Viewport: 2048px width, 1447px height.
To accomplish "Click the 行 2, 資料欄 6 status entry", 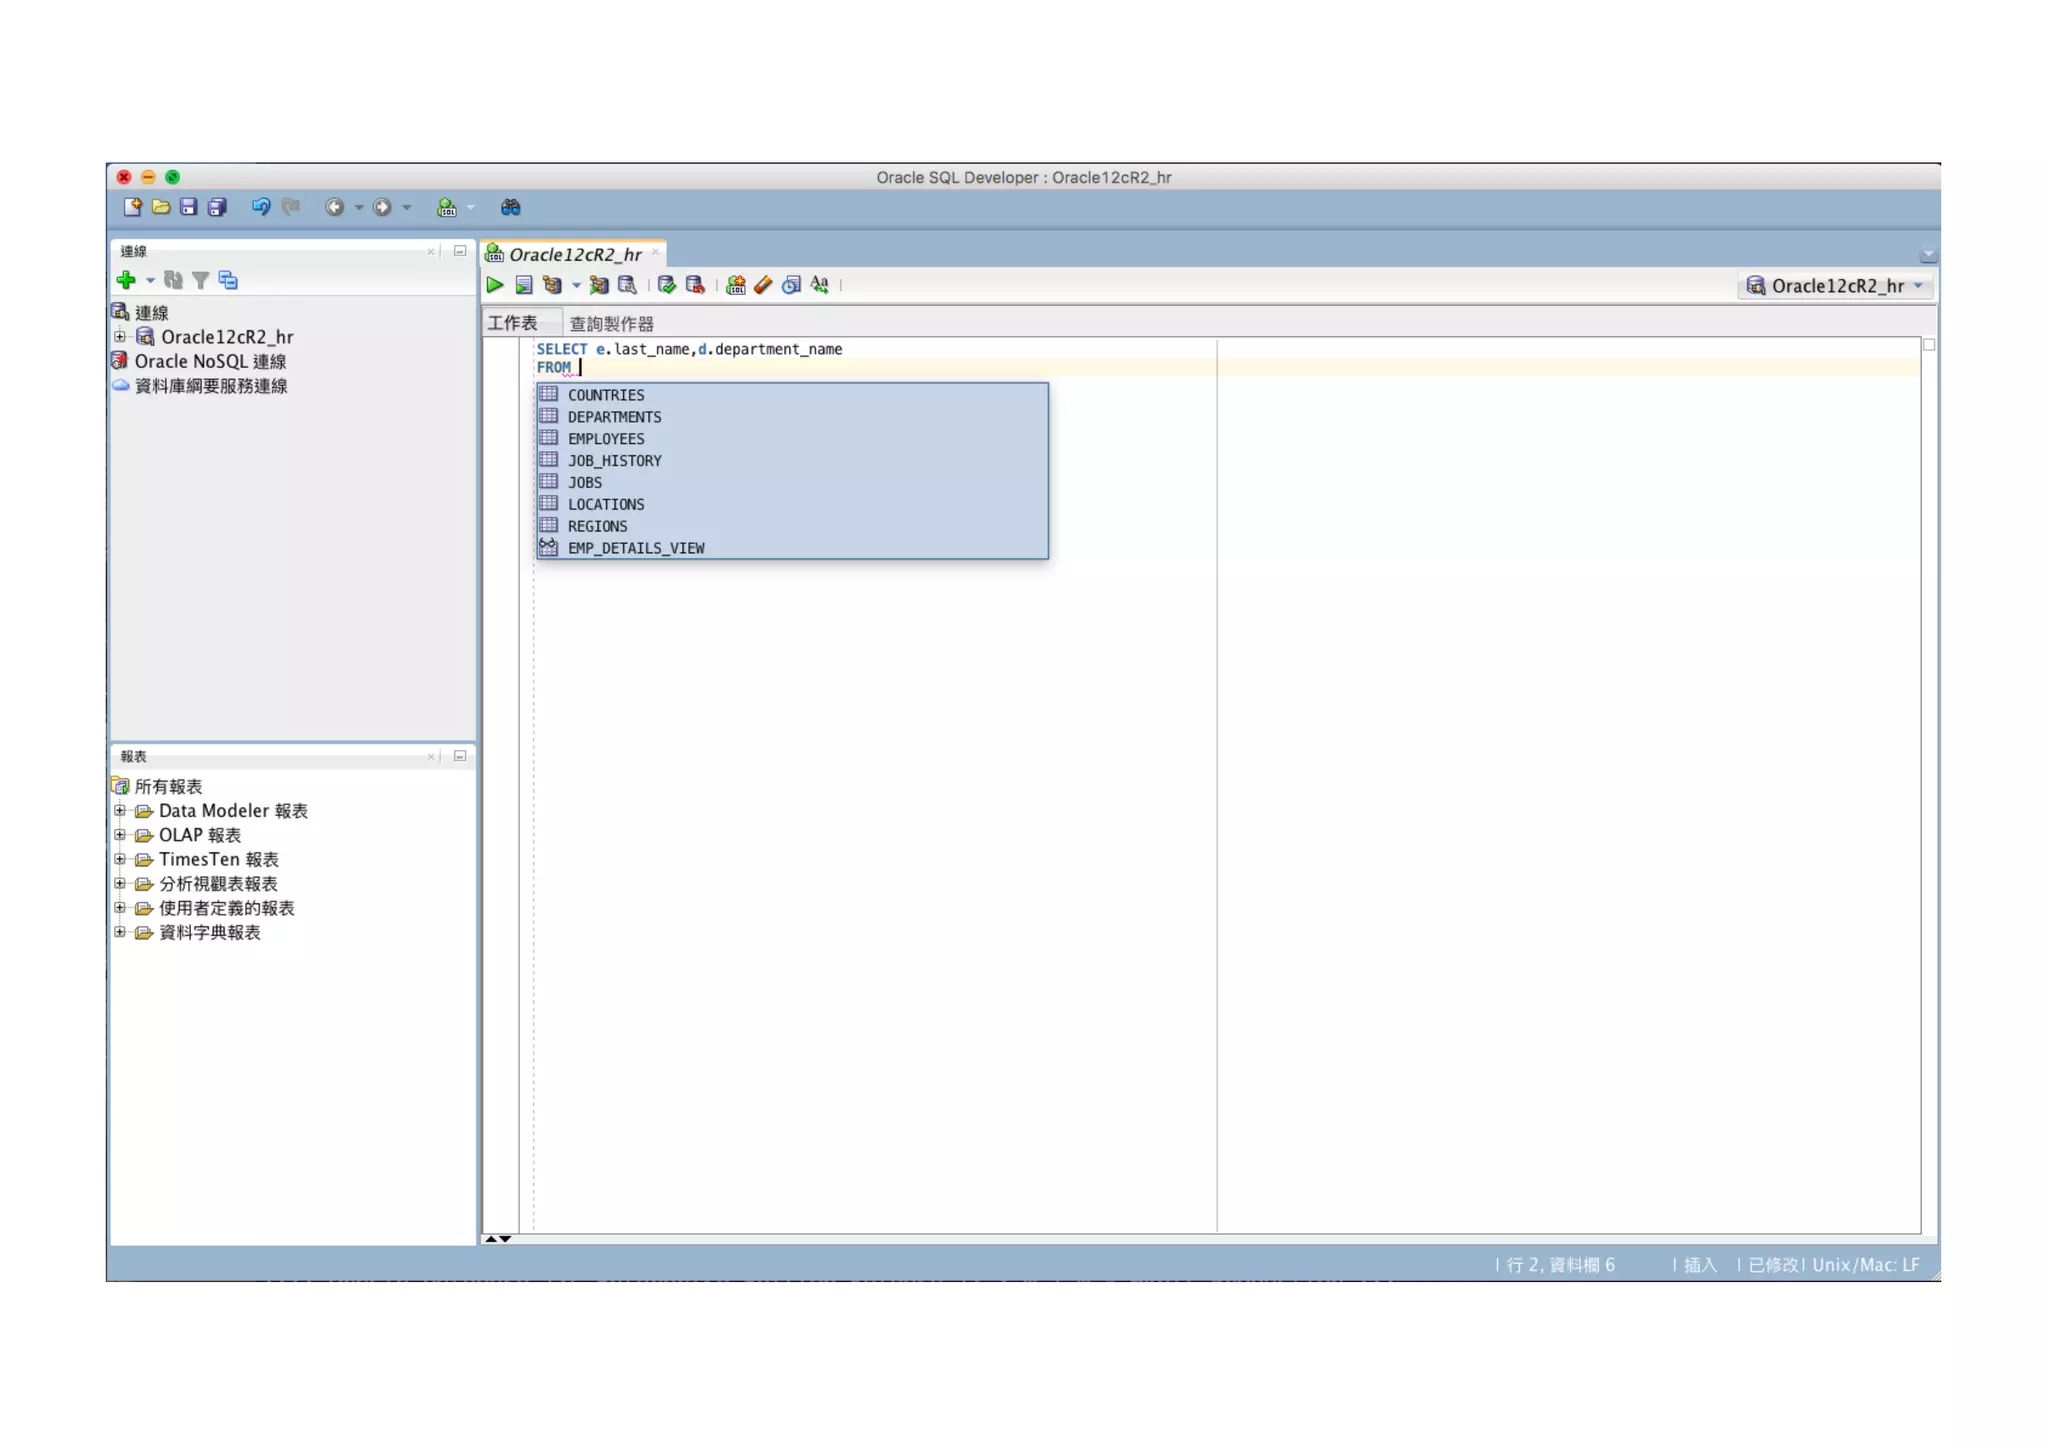I will click(x=1560, y=1265).
